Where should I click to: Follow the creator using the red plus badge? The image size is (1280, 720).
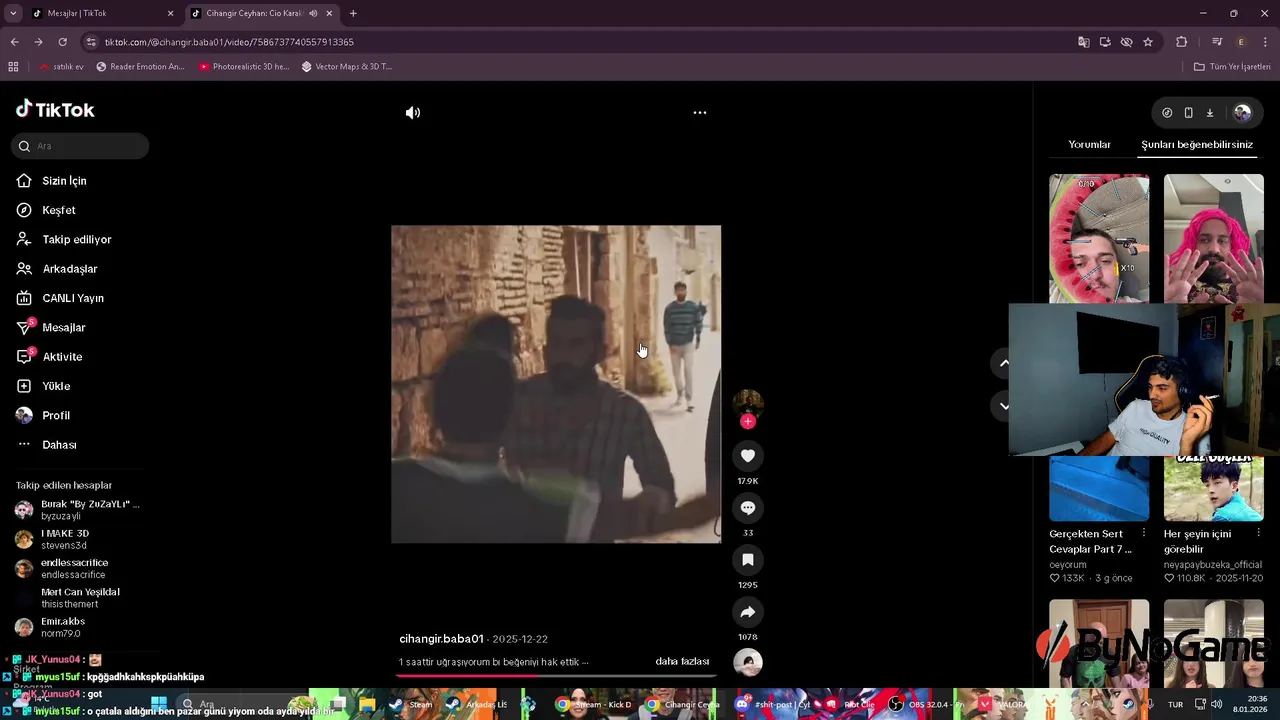(748, 421)
